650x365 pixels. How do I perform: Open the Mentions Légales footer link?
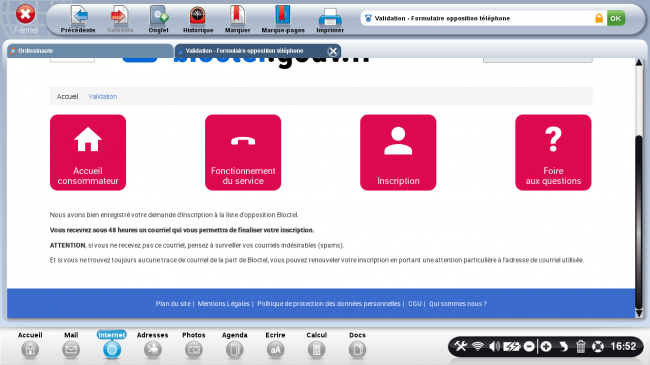pos(223,304)
